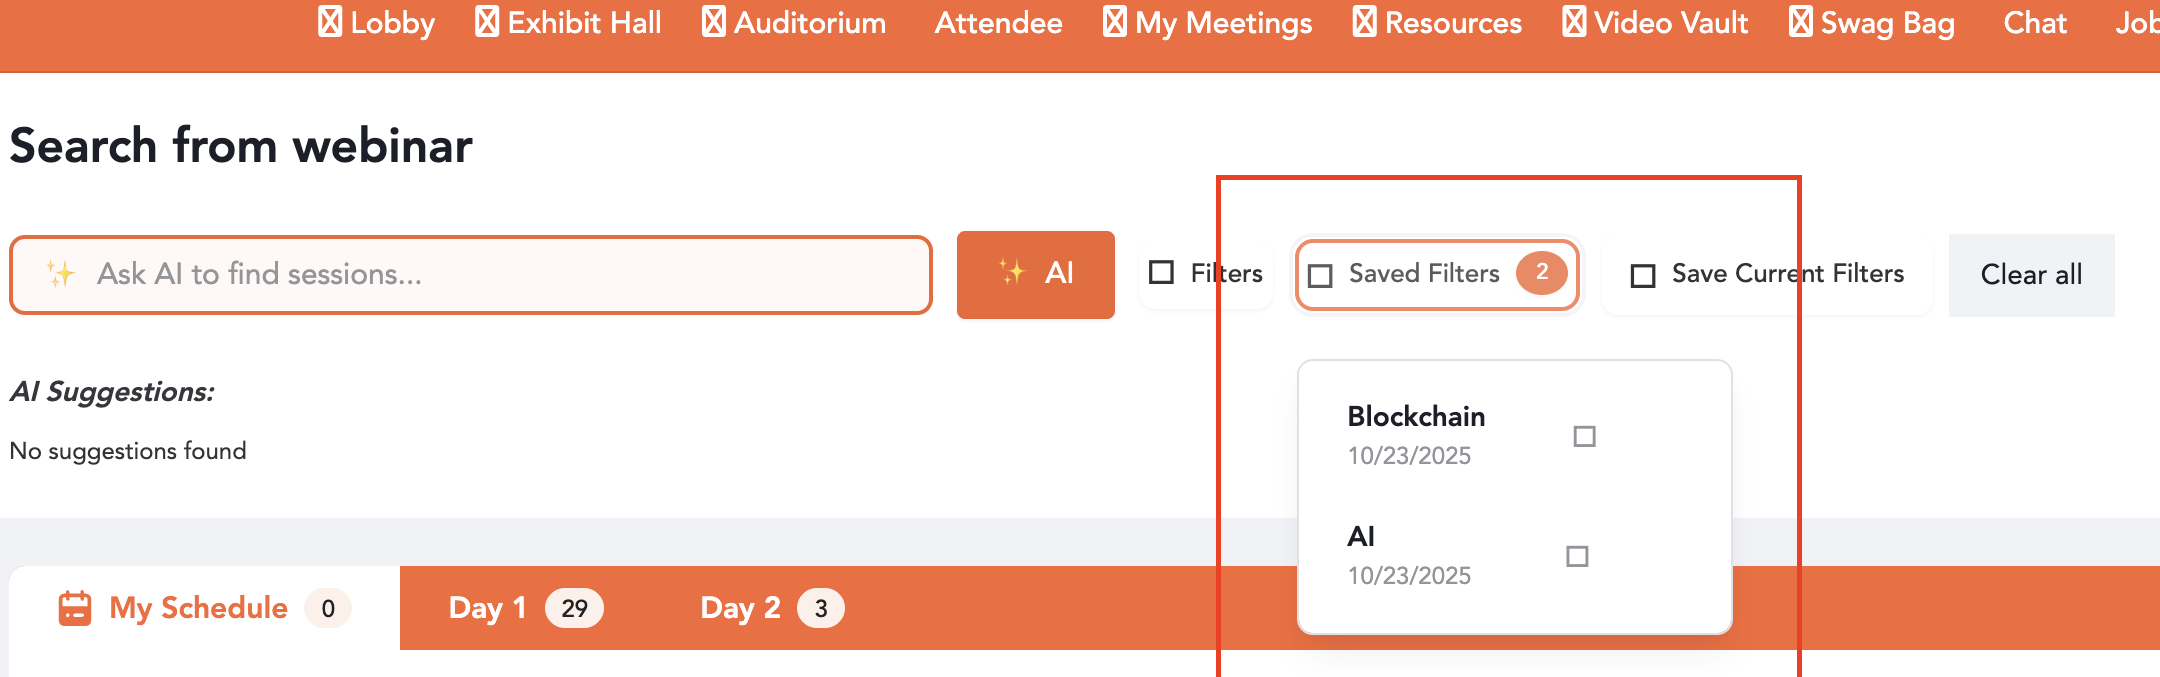Click the Clear all button

pos(2031,275)
